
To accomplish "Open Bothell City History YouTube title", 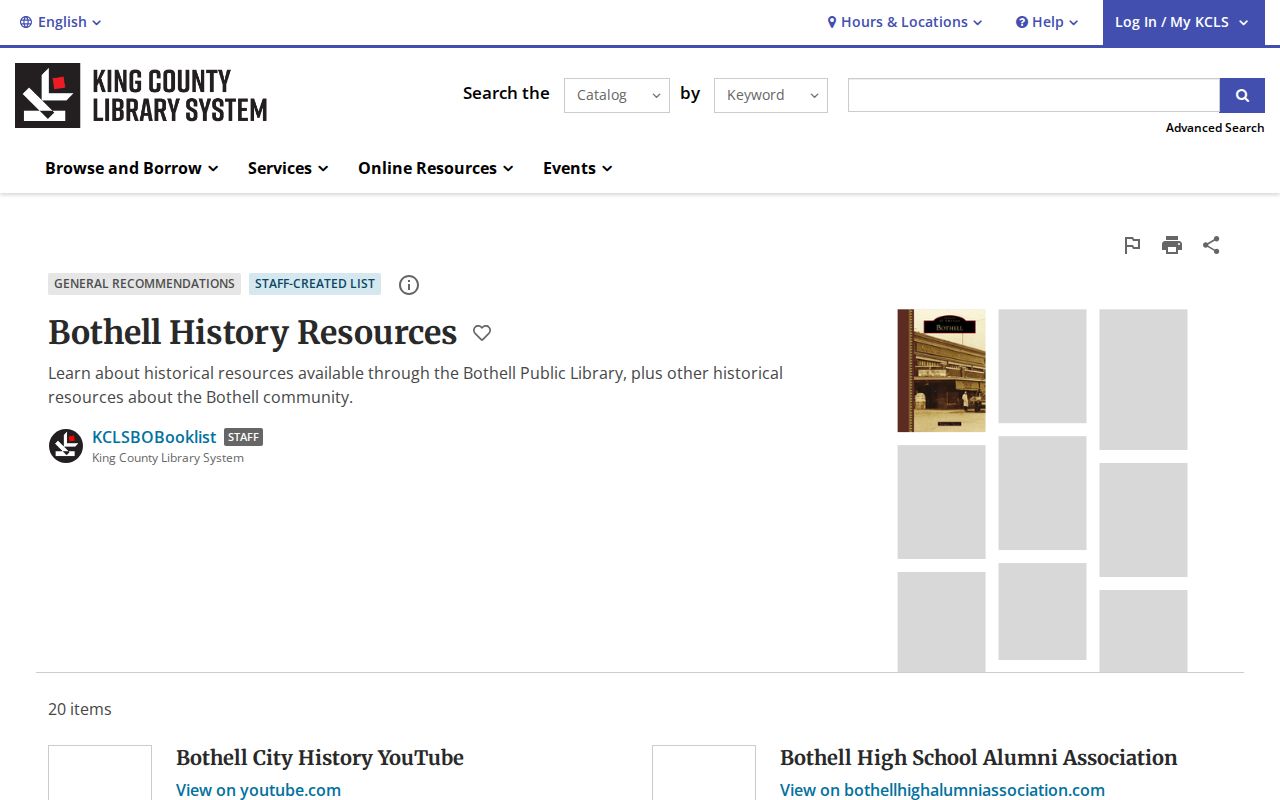I will point(320,758).
